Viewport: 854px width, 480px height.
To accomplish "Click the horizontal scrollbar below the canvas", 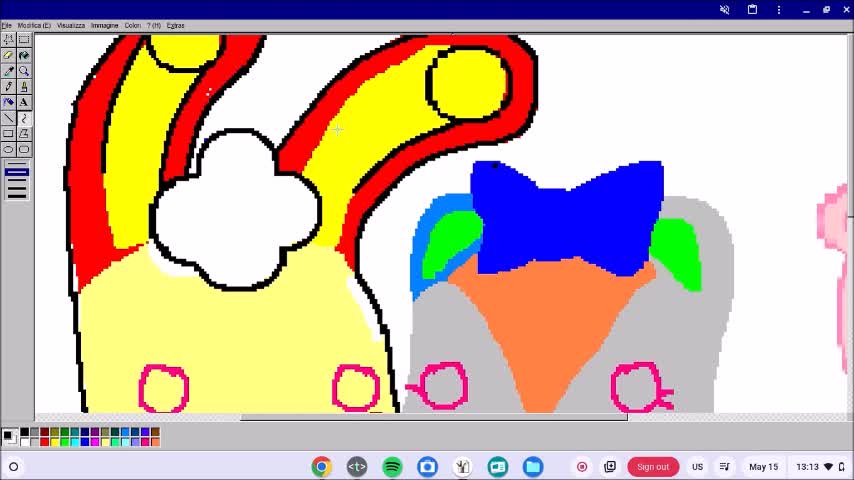I will 433,417.
